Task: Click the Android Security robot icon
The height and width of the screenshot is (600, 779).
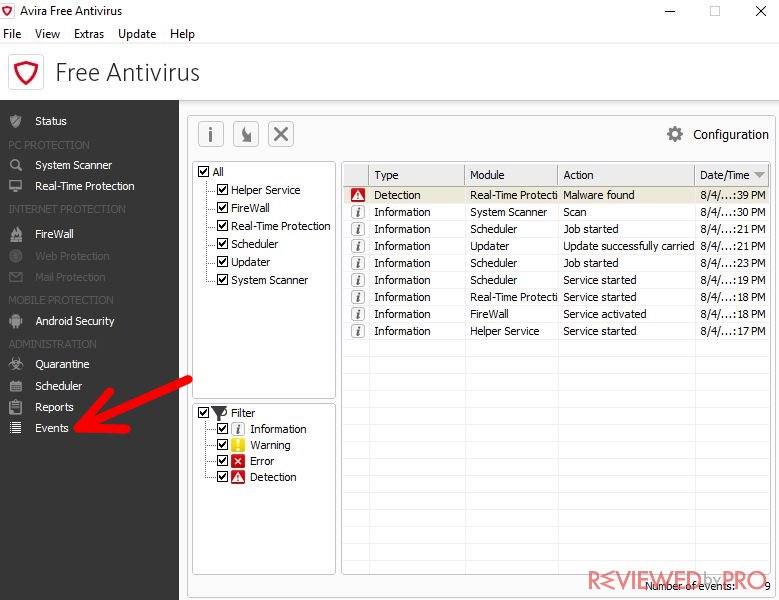Action: pyautogui.click(x=16, y=321)
